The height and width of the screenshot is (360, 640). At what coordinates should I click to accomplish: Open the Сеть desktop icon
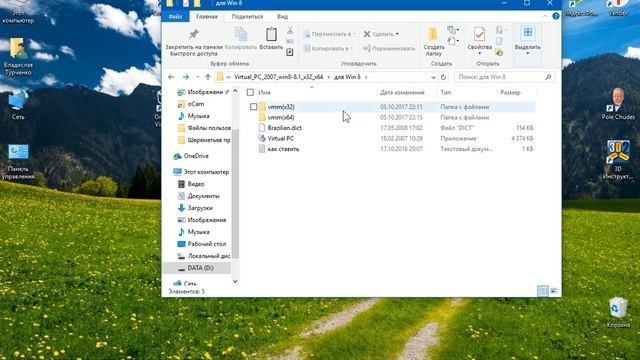point(18,105)
